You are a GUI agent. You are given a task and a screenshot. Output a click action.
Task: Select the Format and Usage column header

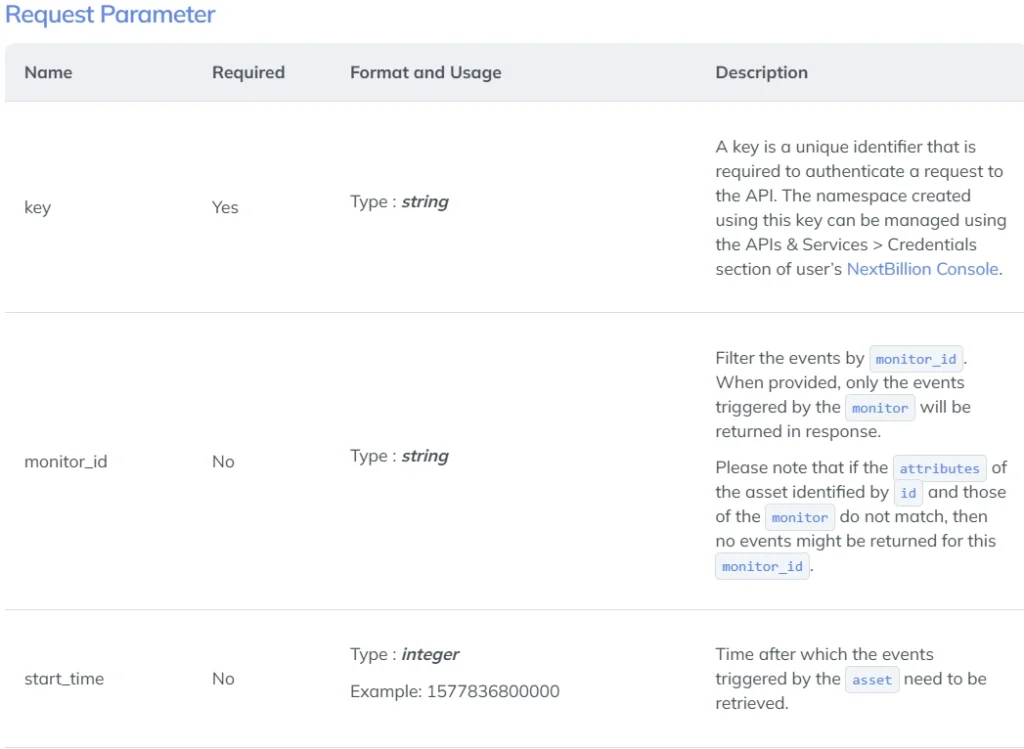click(x=426, y=72)
